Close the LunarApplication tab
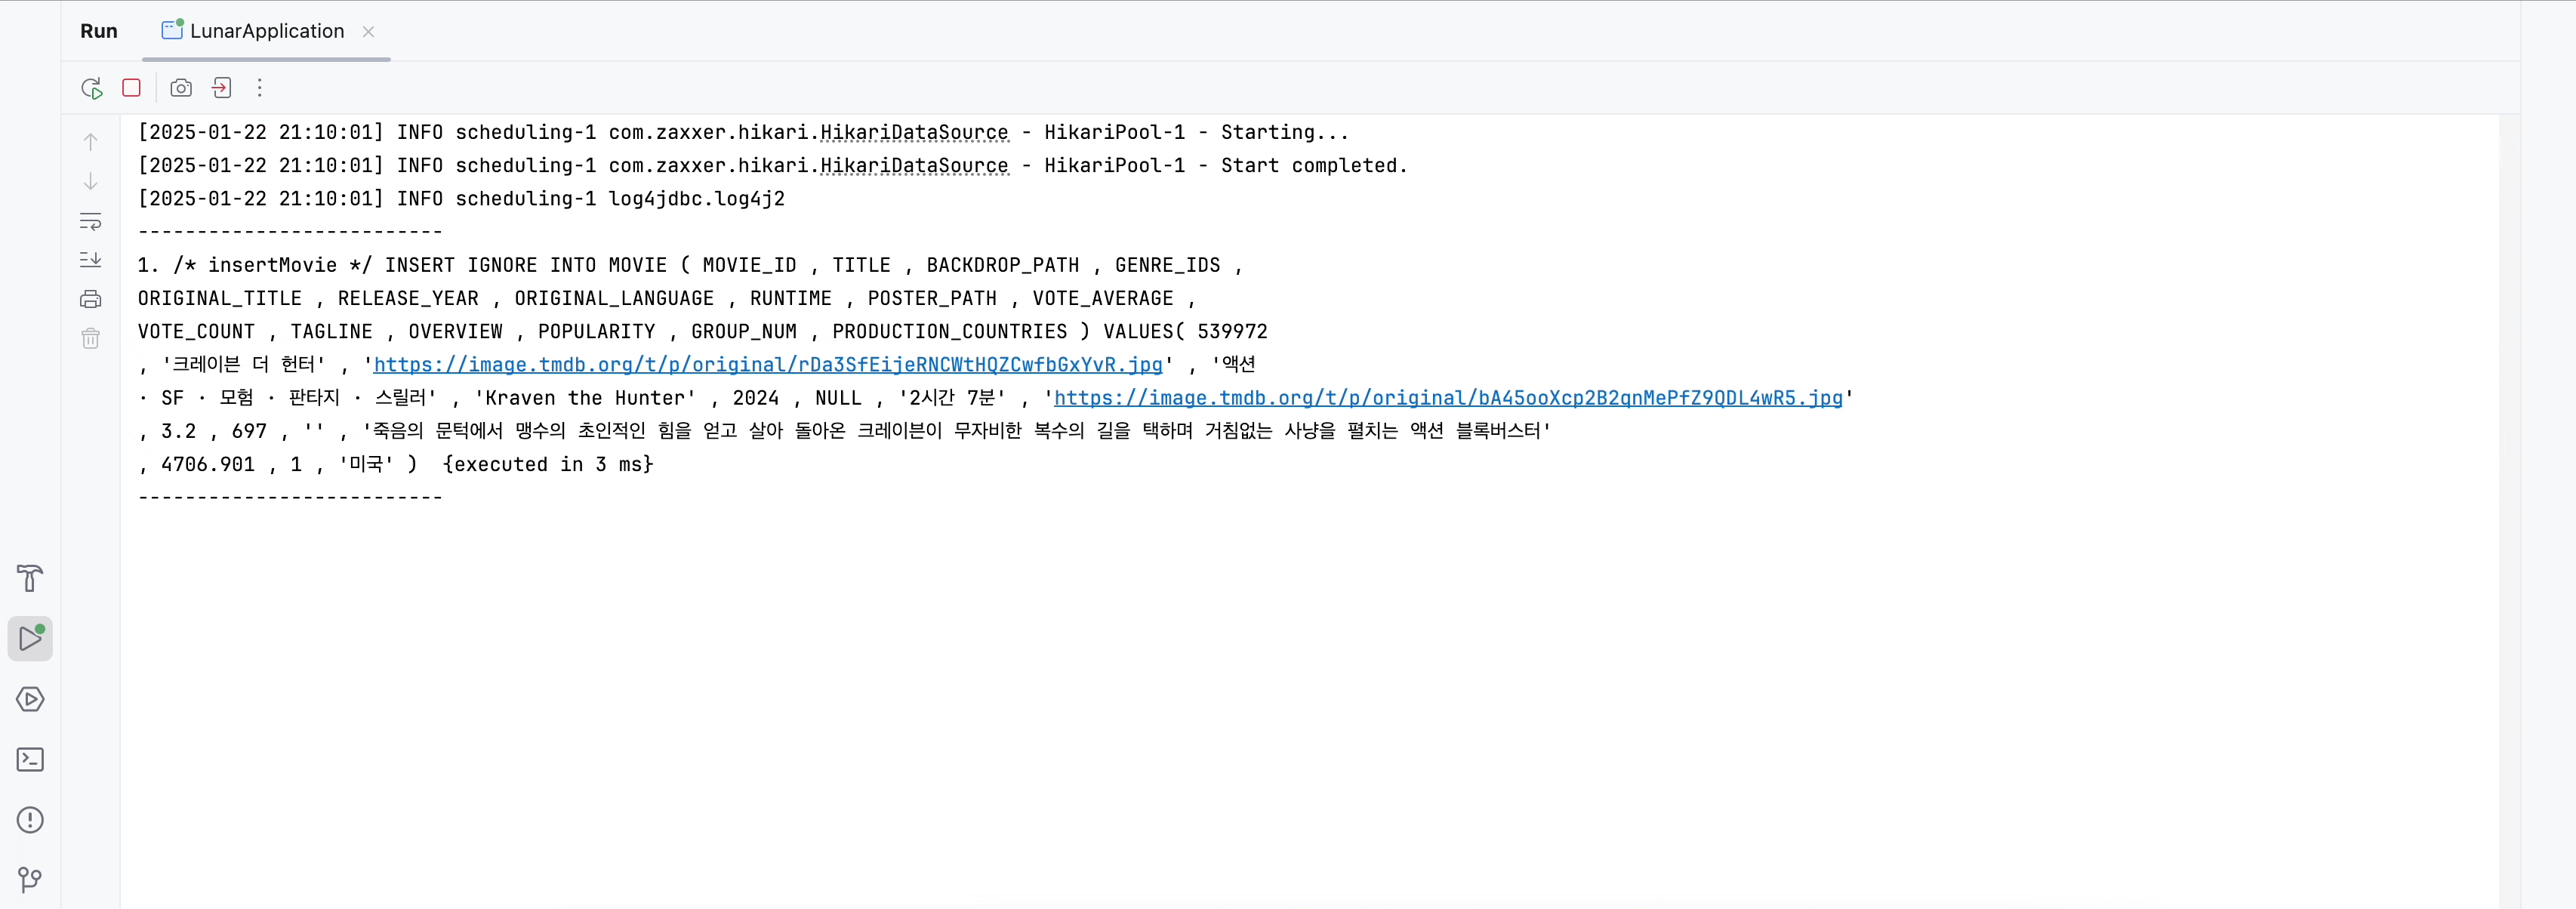 tap(369, 31)
